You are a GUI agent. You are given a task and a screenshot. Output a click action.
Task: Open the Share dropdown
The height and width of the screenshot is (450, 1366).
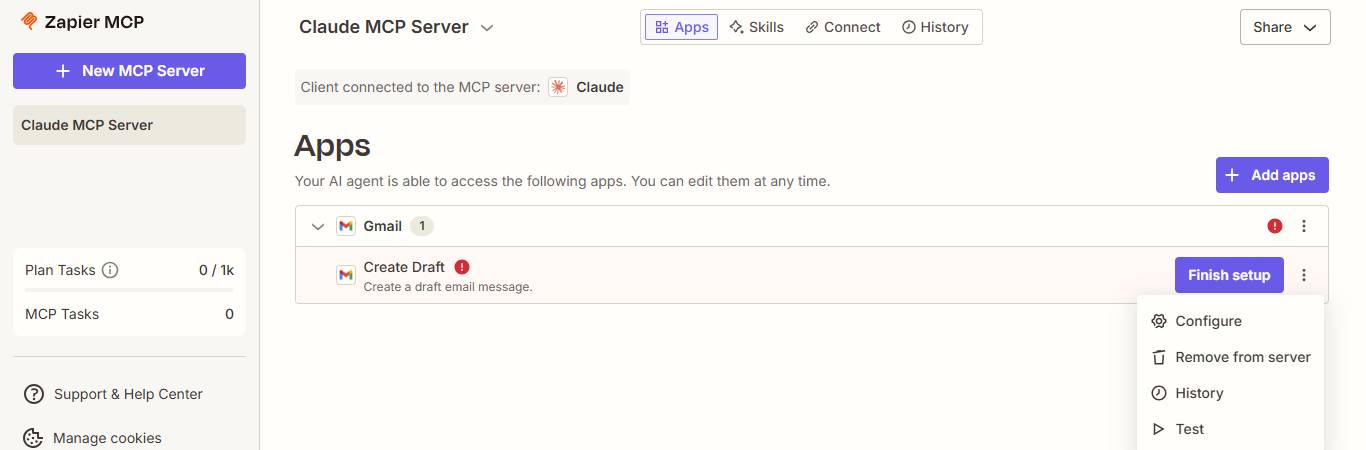coord(1285,27)
